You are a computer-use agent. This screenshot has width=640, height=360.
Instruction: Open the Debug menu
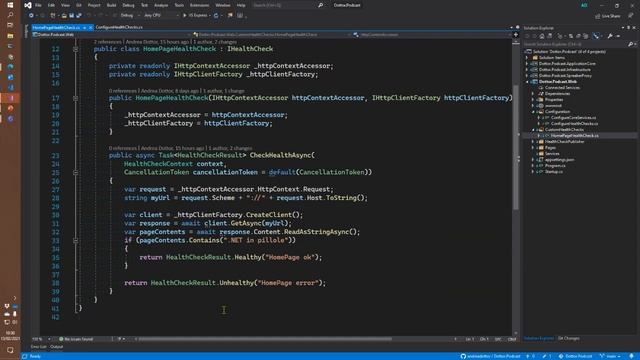pyautogui.click(x=128, y=5)
